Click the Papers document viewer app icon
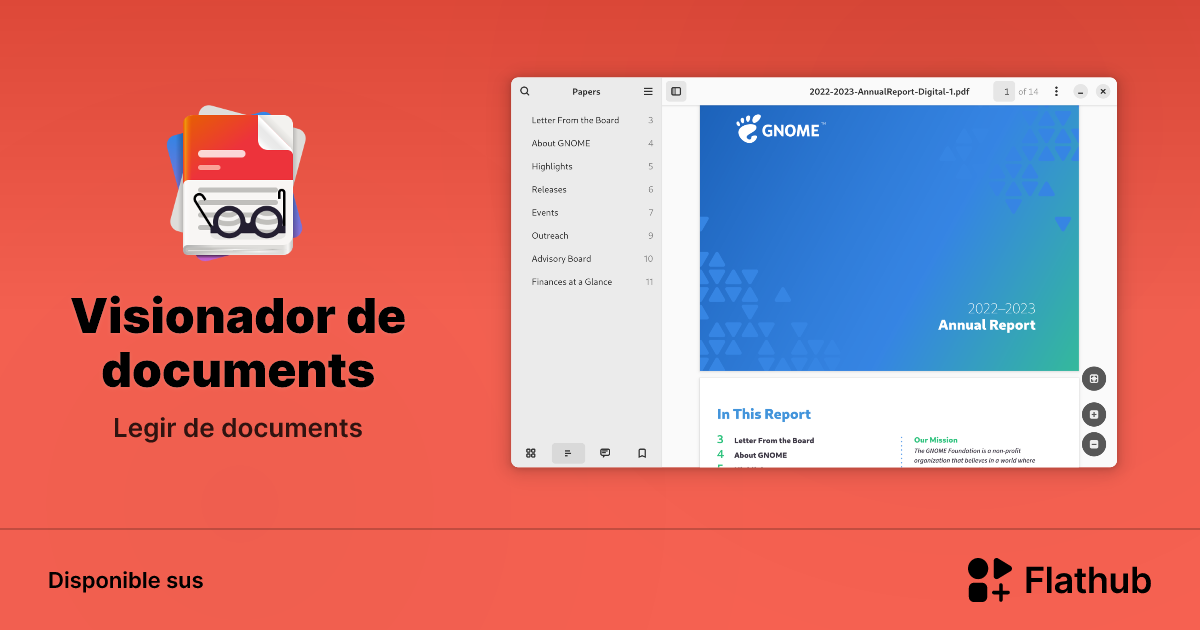 coord(238,185)
